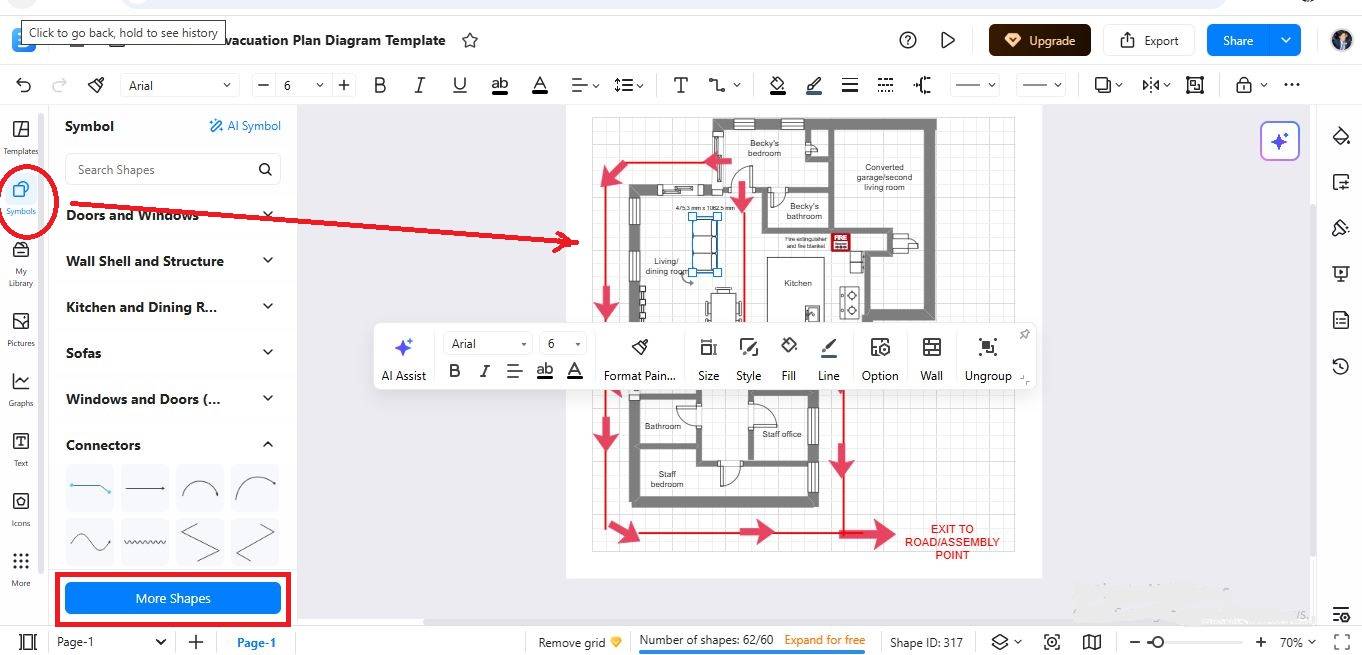Add a new page with plus
1362x655 pixels.
196,642
